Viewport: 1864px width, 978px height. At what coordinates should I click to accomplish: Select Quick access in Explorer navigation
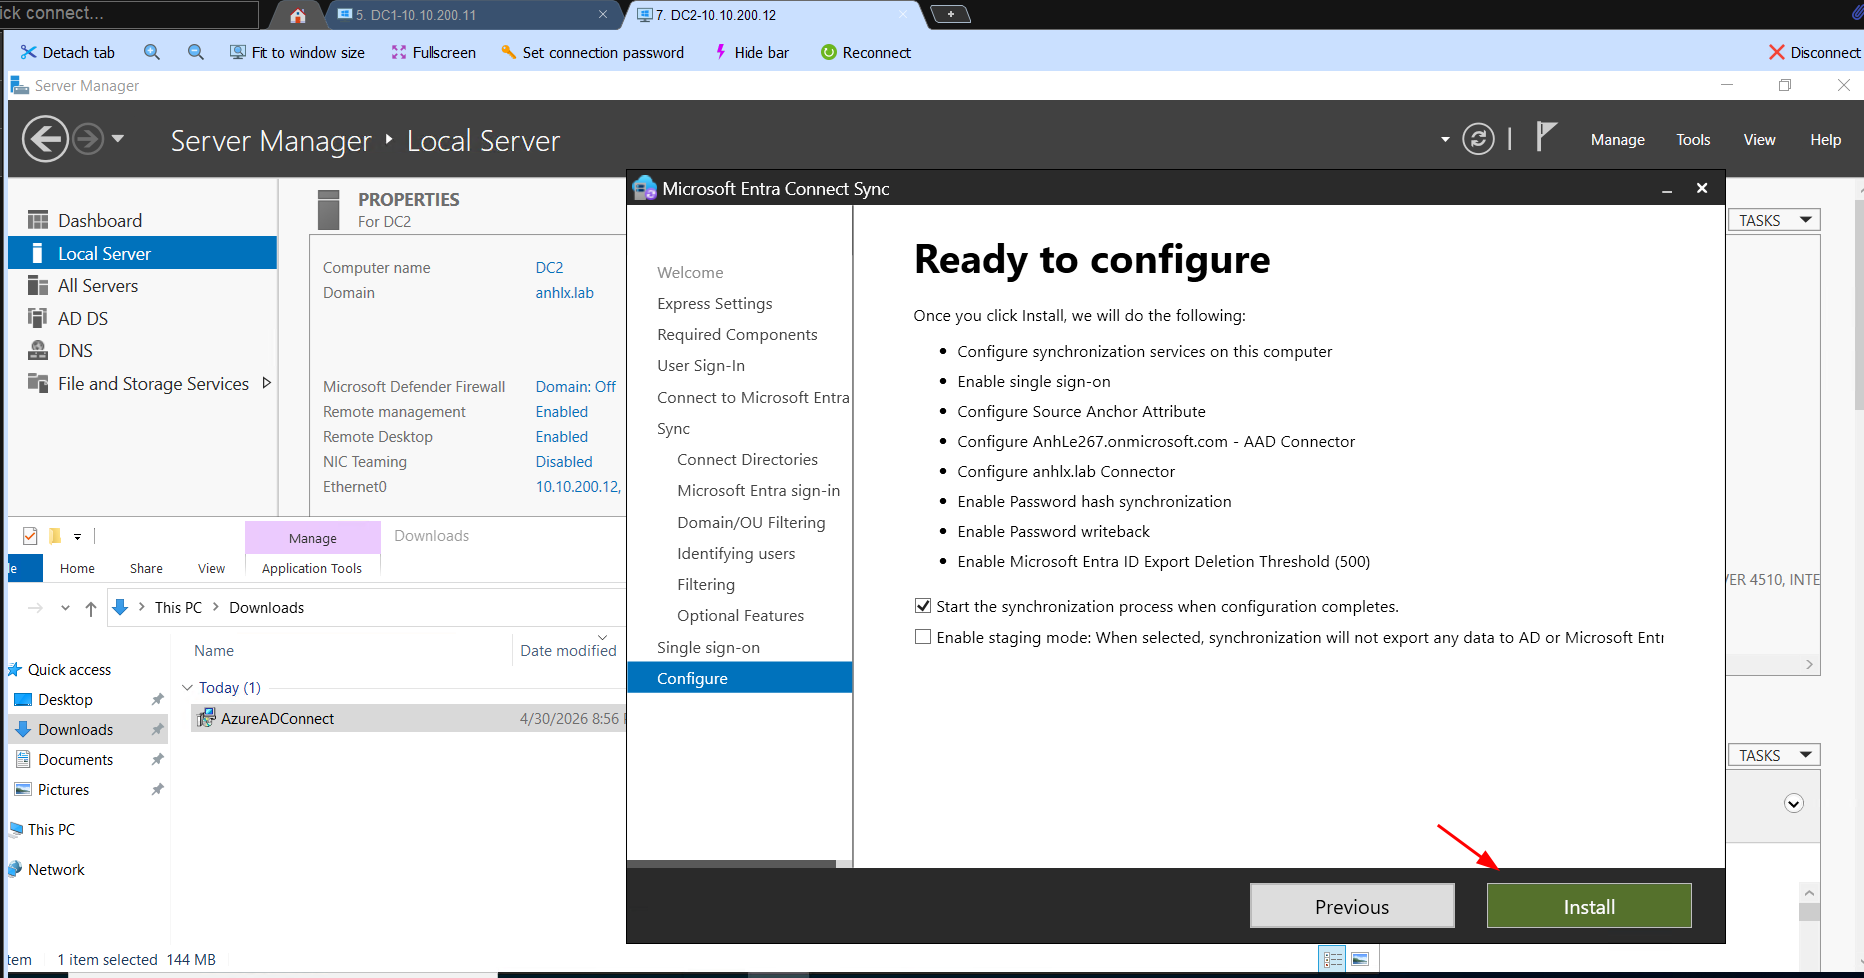coord(69,670)
